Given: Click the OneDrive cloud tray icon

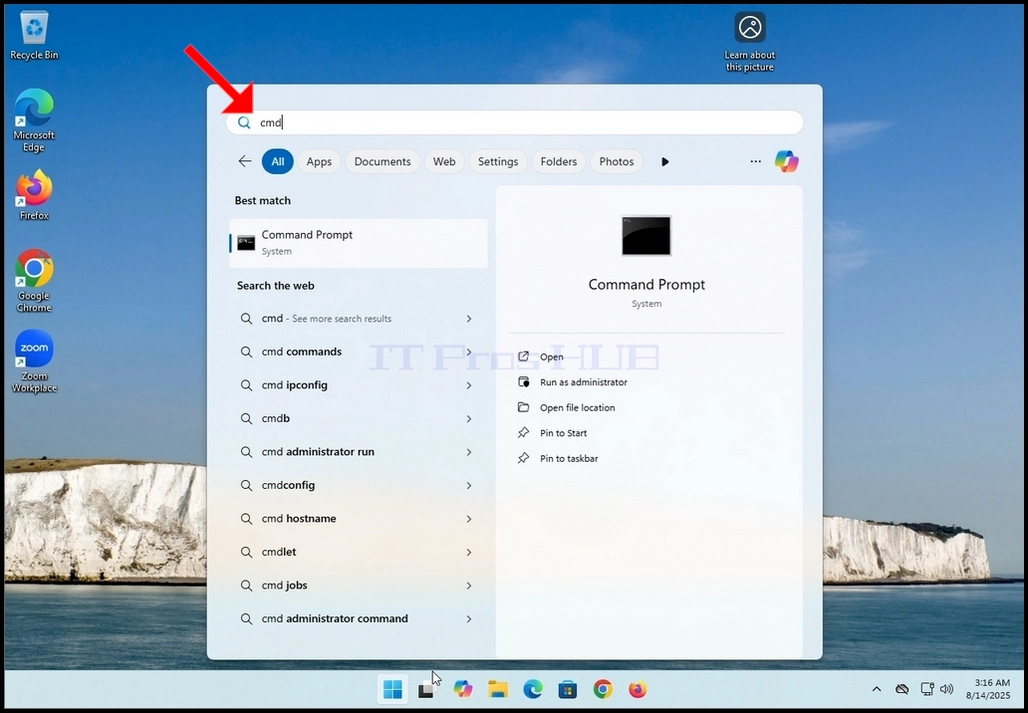Looking at the screenshot, I should coord(902,689).
